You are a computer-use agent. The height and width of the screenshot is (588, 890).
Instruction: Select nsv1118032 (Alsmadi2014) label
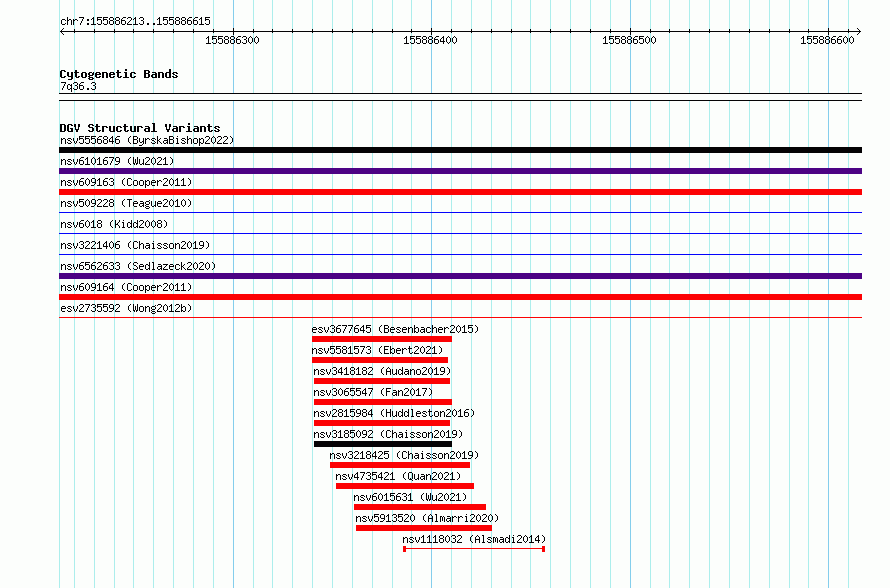(x=474, y=539)
